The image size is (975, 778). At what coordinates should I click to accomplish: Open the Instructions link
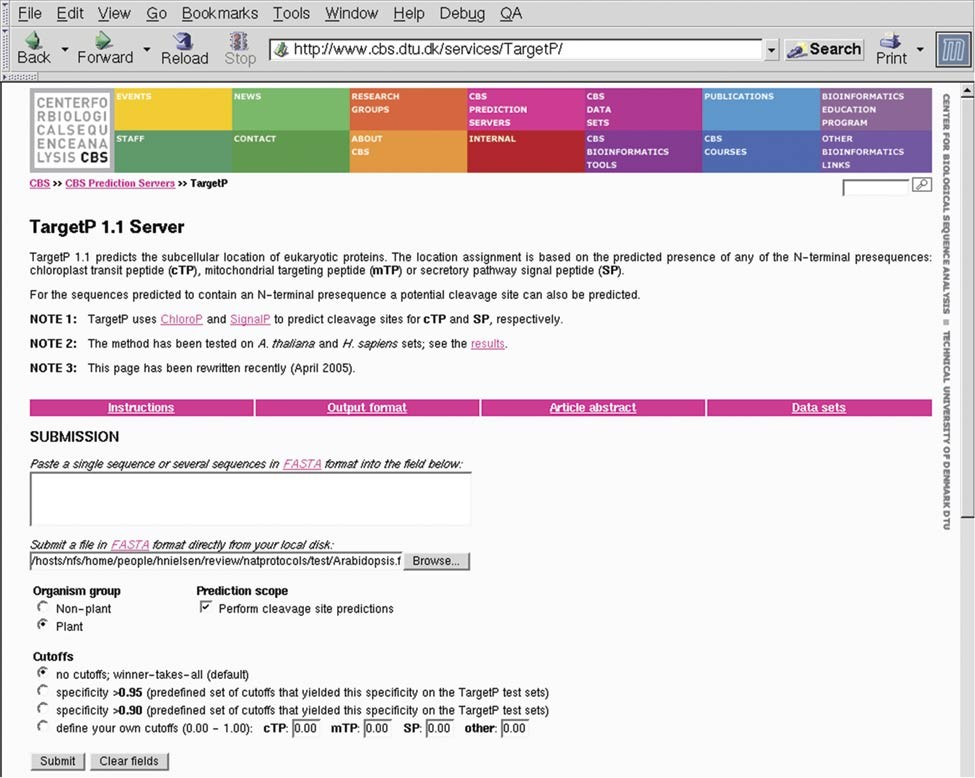(x=141, y=408)
